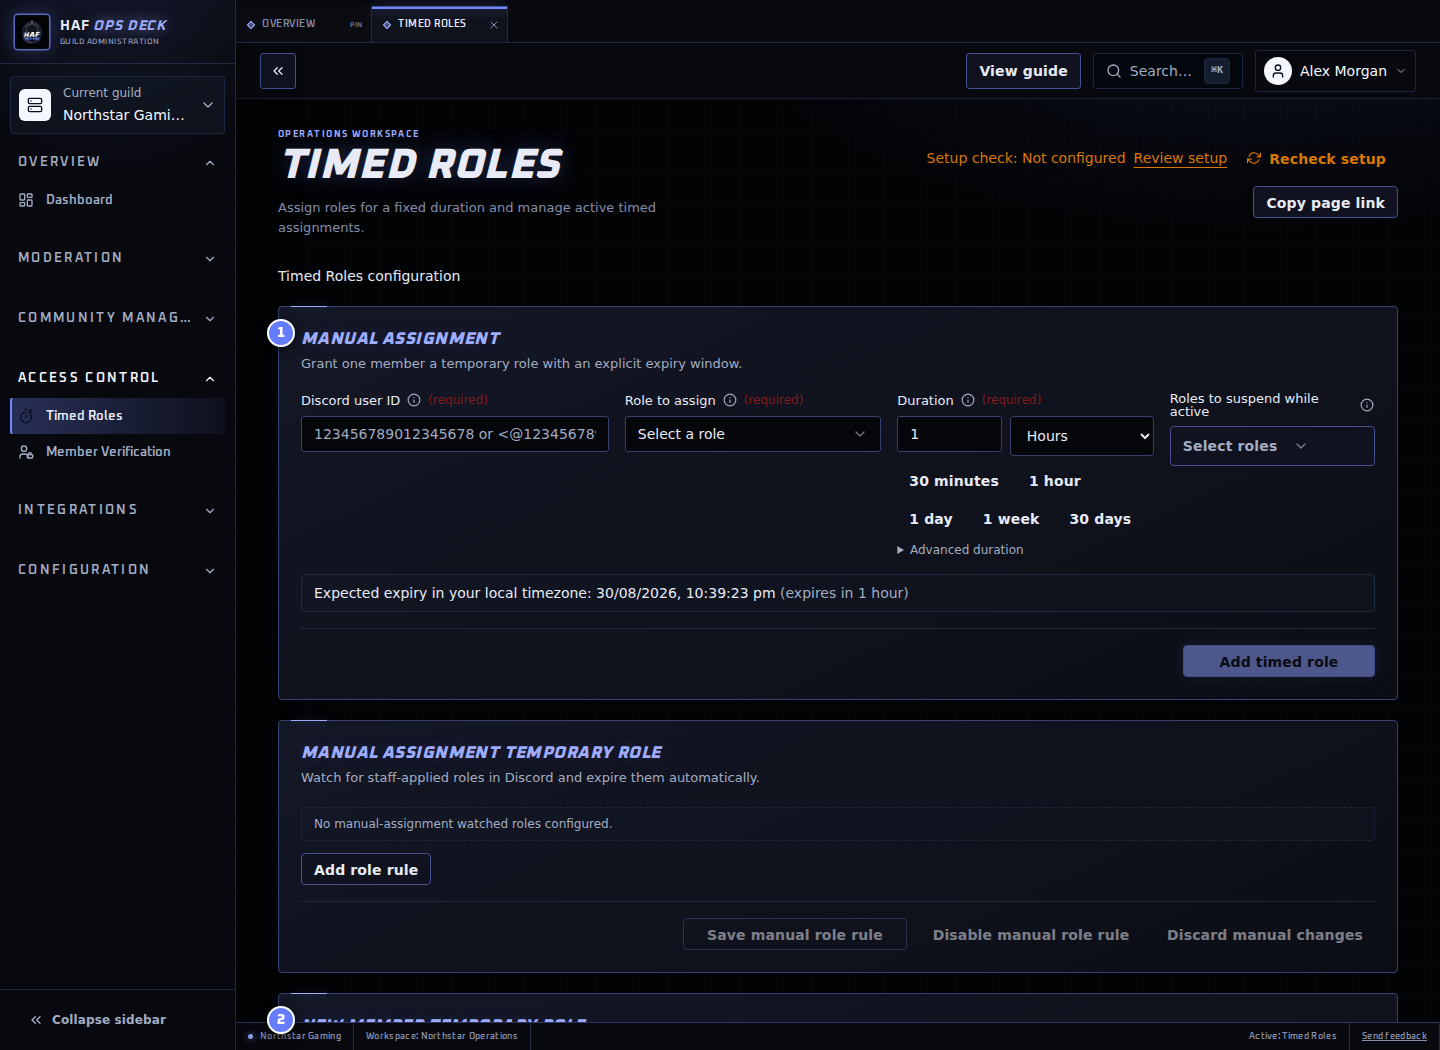
Task: Click the Add timed role button
Action: (x=1278, y=661)
